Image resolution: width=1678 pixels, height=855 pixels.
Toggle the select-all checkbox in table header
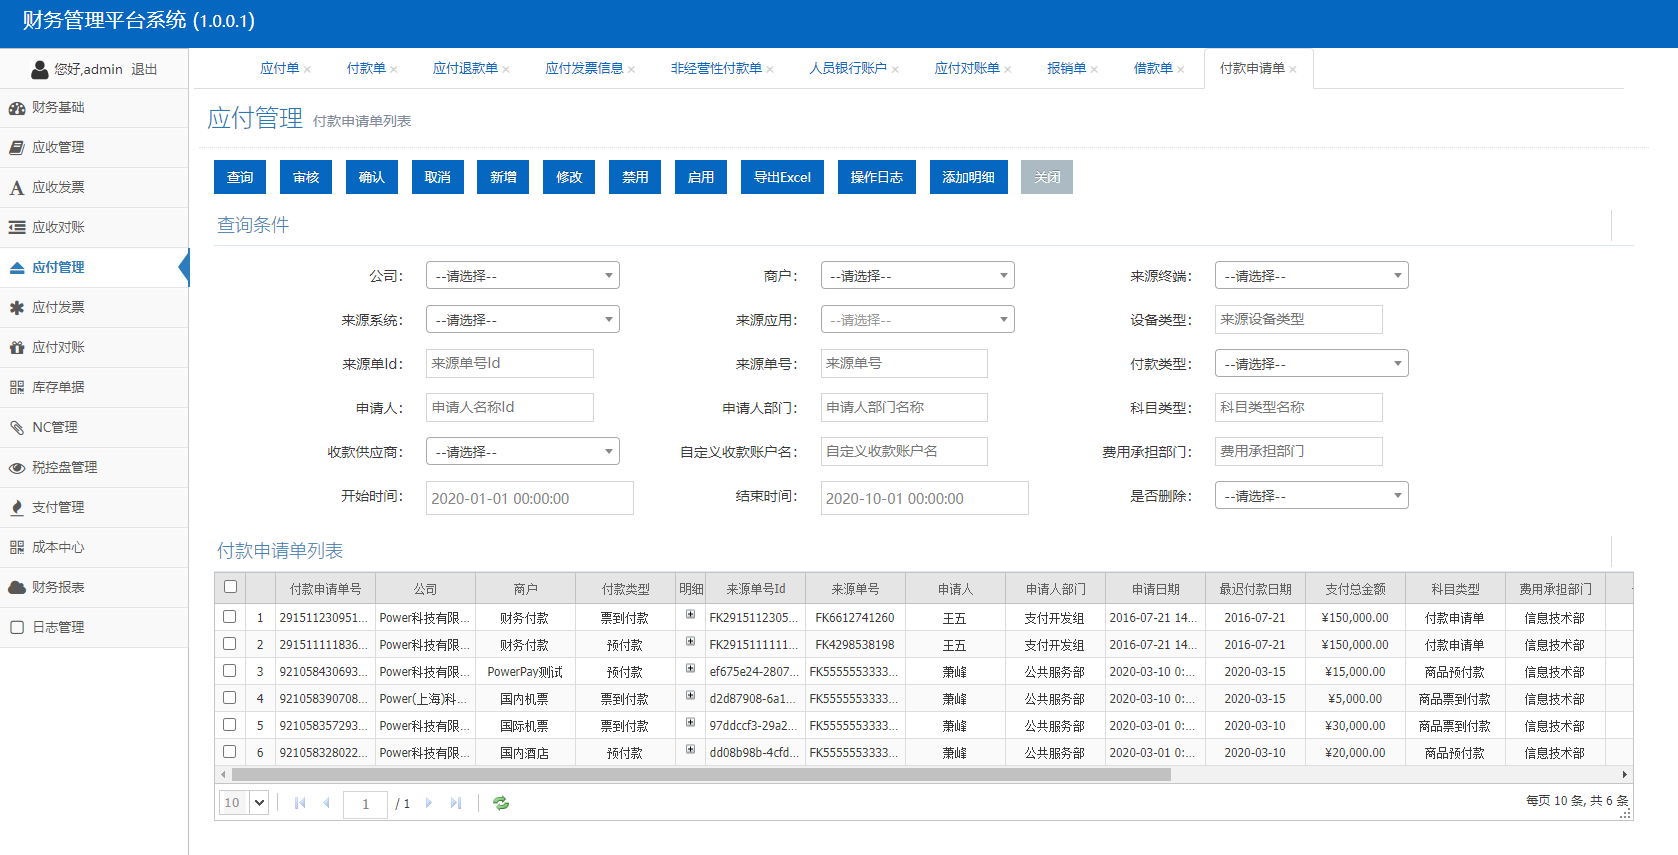231,587
